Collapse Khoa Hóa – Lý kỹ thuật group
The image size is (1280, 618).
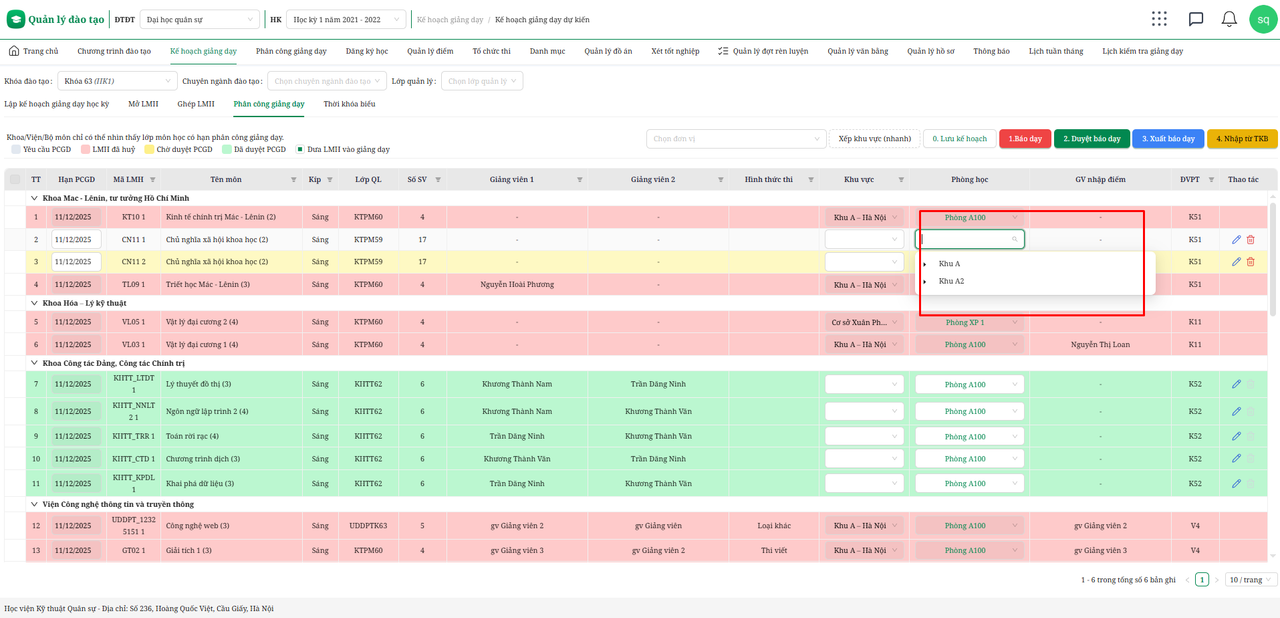point(34,302)
